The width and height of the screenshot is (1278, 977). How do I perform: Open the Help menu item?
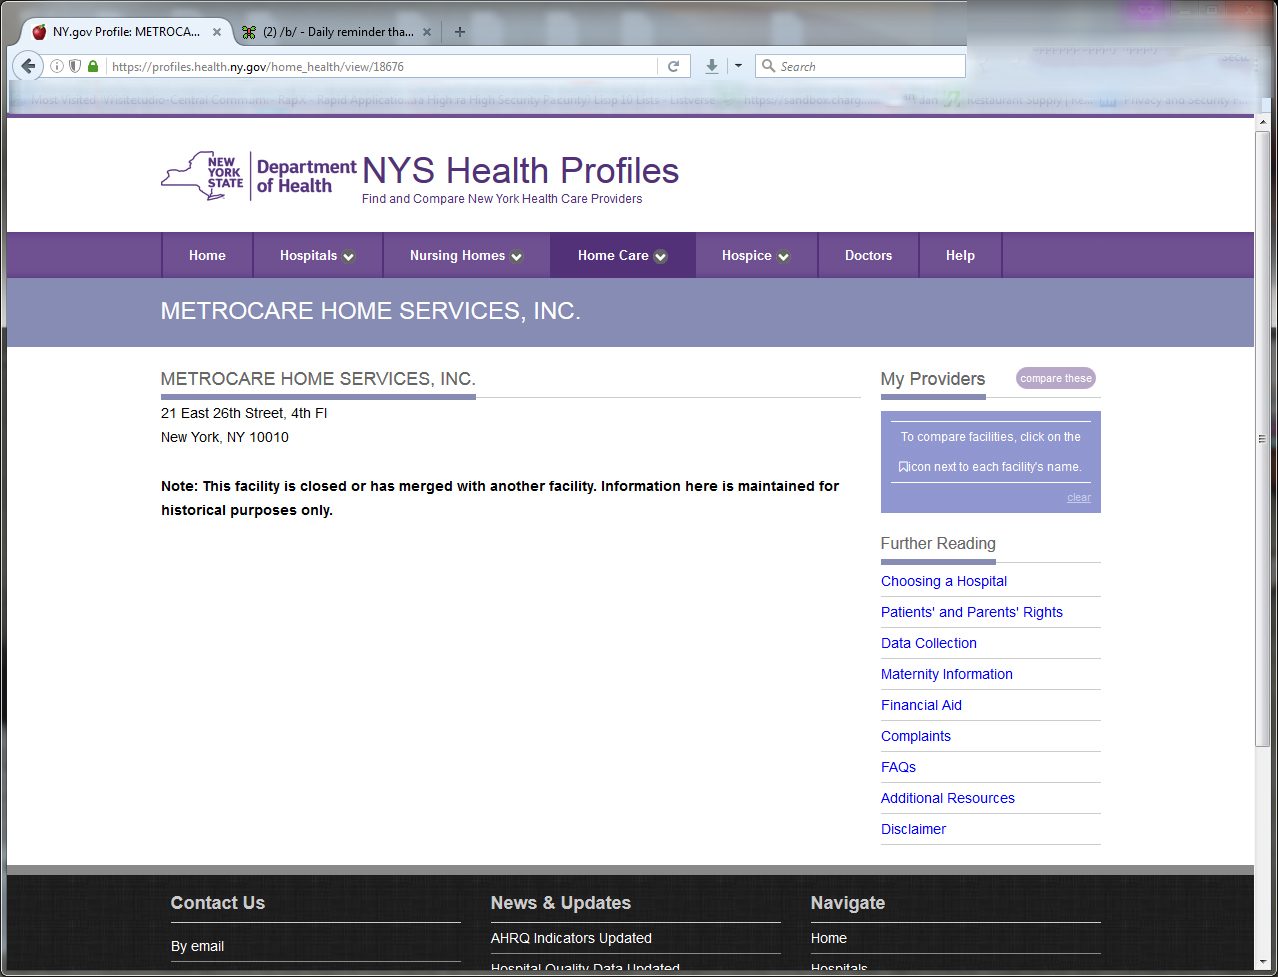point(960,255)
